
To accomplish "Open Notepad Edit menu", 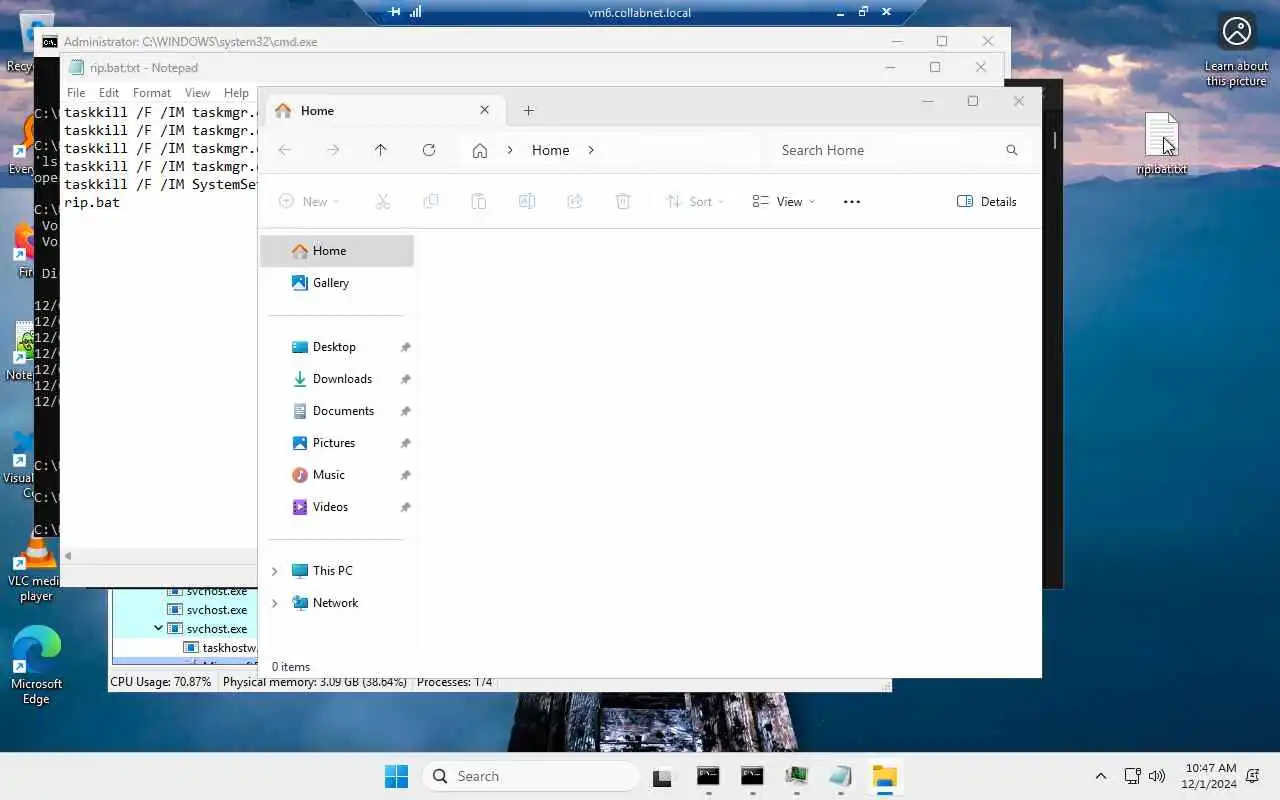I will tap(109, 93).
